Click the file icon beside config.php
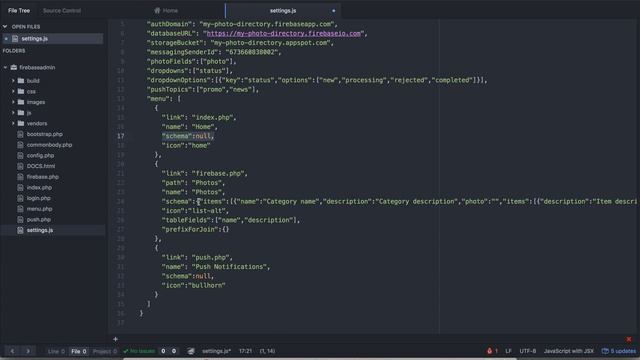This screenshot has height=360, width=640. [x=20, y=155]
